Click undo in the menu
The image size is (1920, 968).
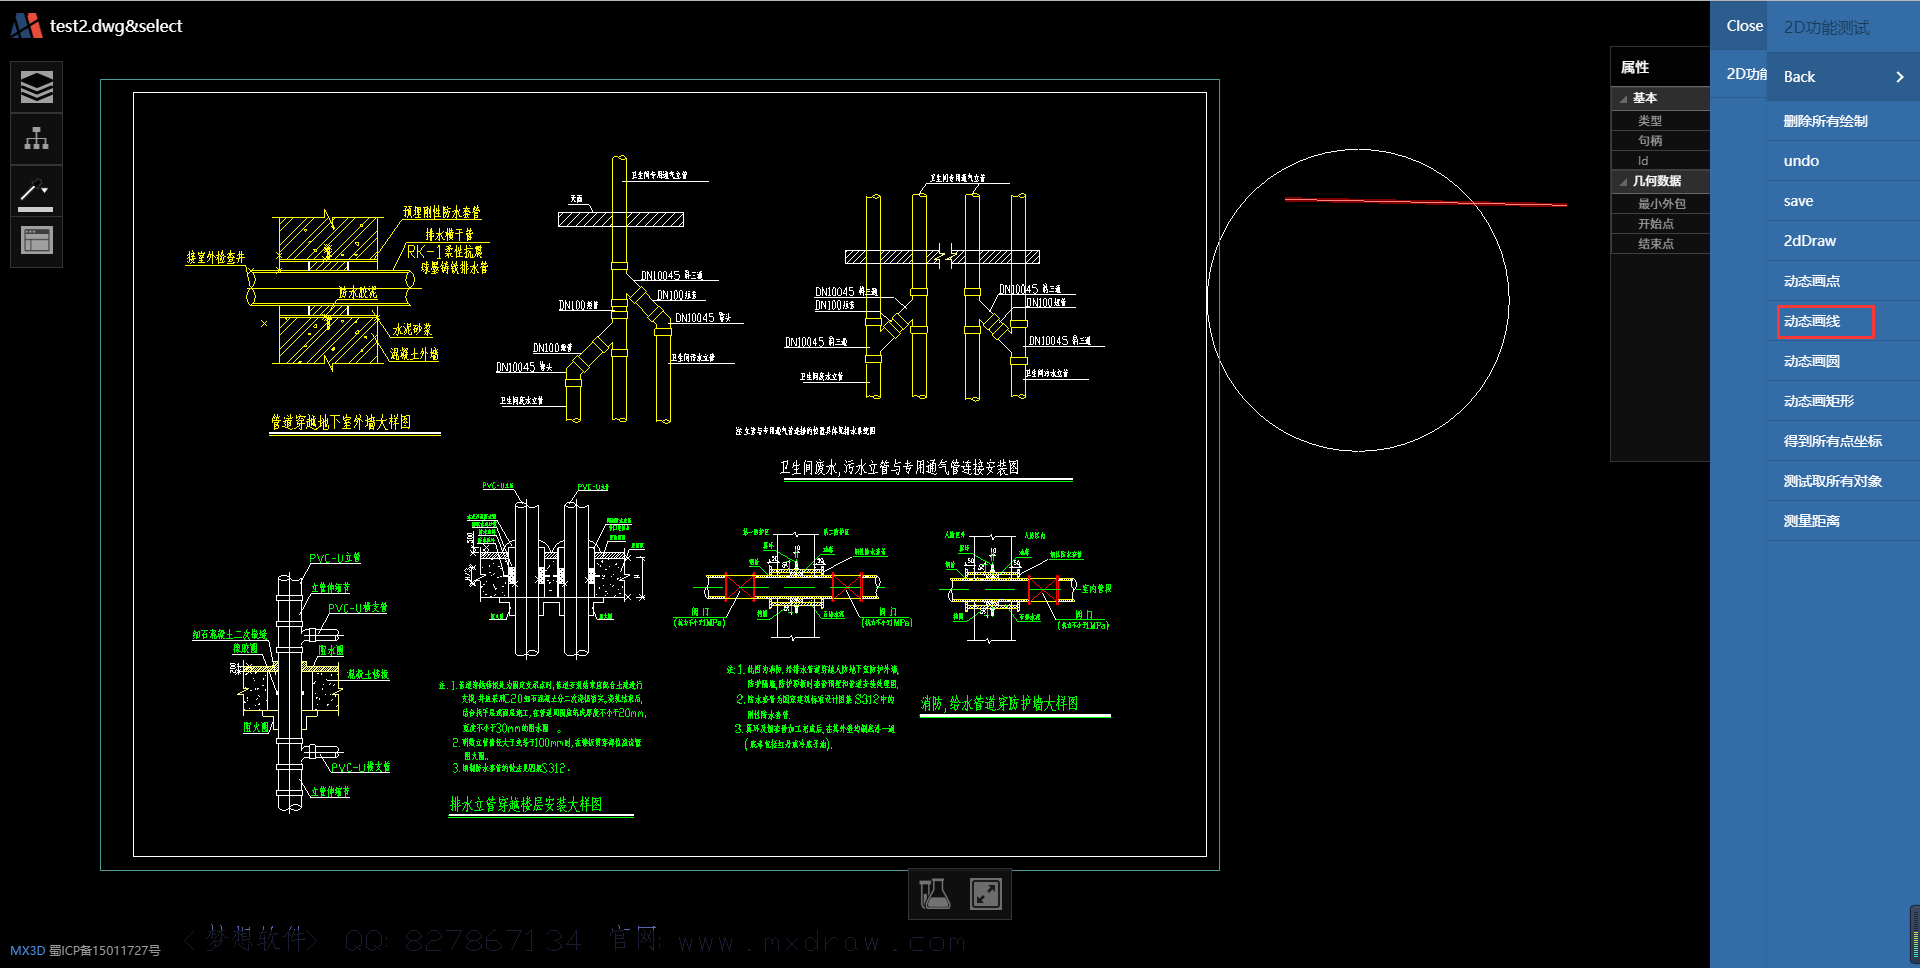(x=1843, y=161)
